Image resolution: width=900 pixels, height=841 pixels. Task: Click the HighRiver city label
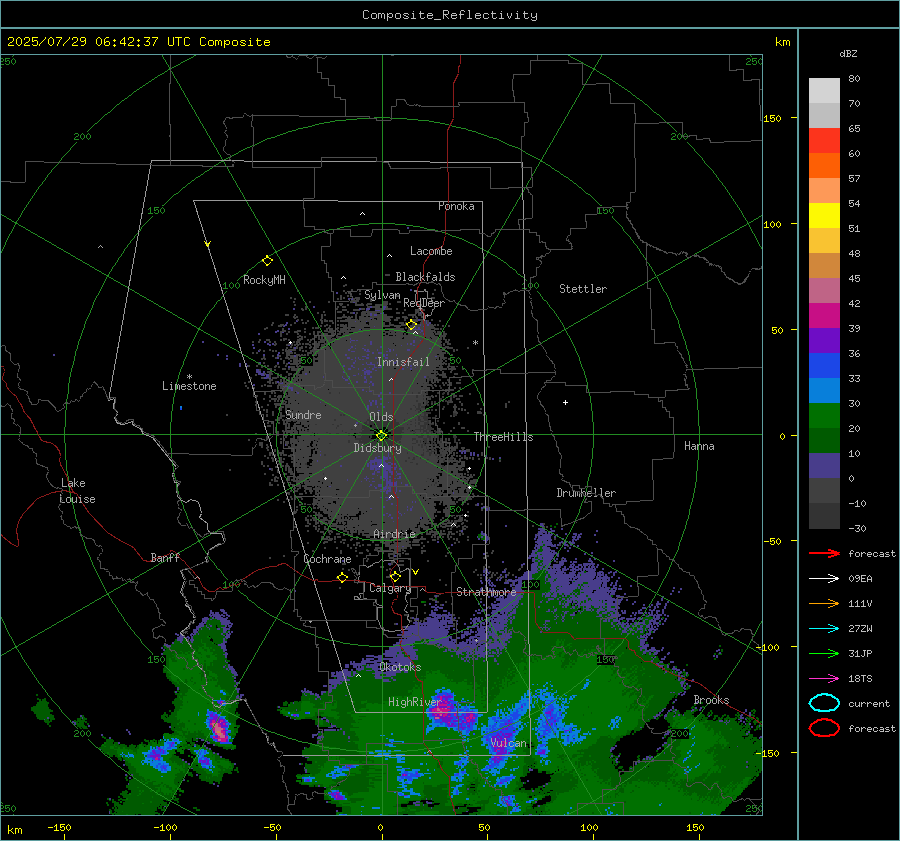[x=414, y=702]
